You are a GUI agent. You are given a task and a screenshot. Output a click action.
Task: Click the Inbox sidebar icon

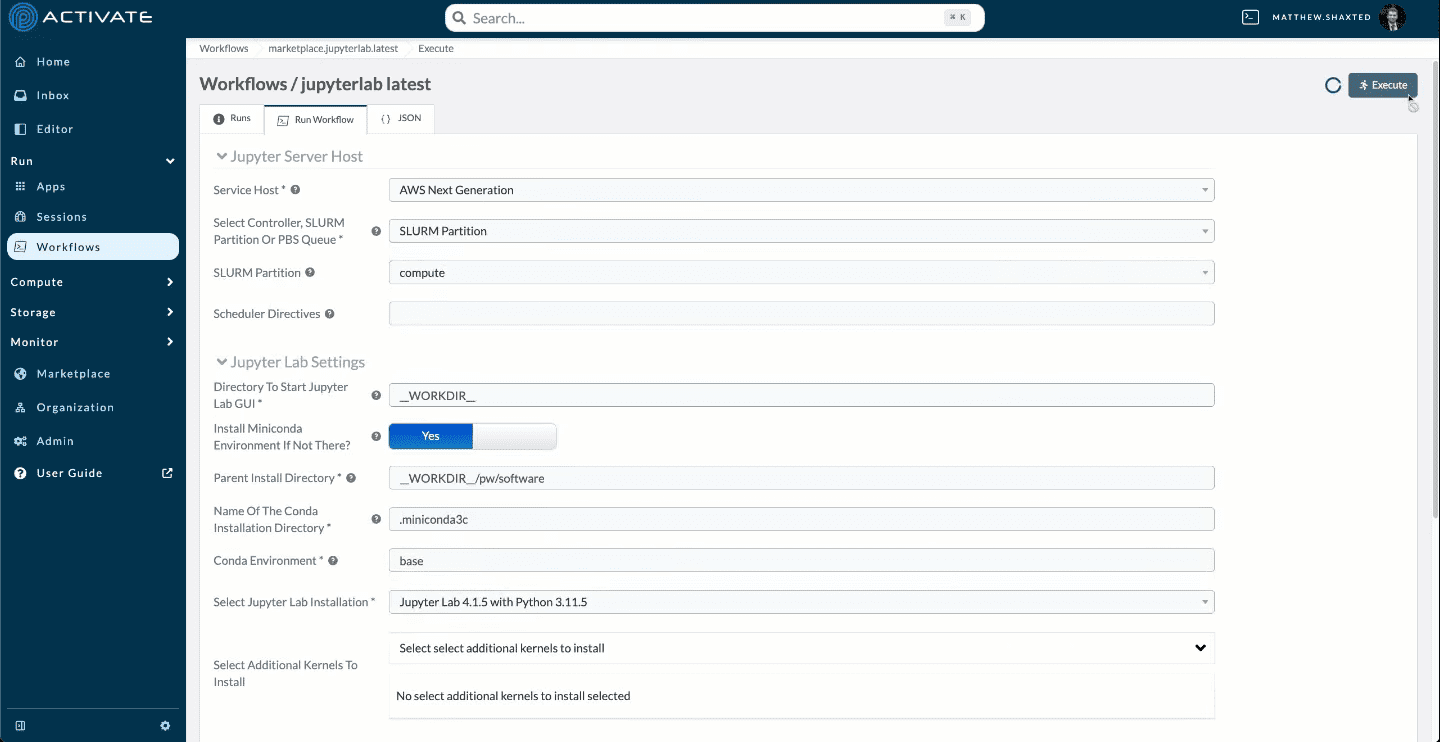[20, 96]
